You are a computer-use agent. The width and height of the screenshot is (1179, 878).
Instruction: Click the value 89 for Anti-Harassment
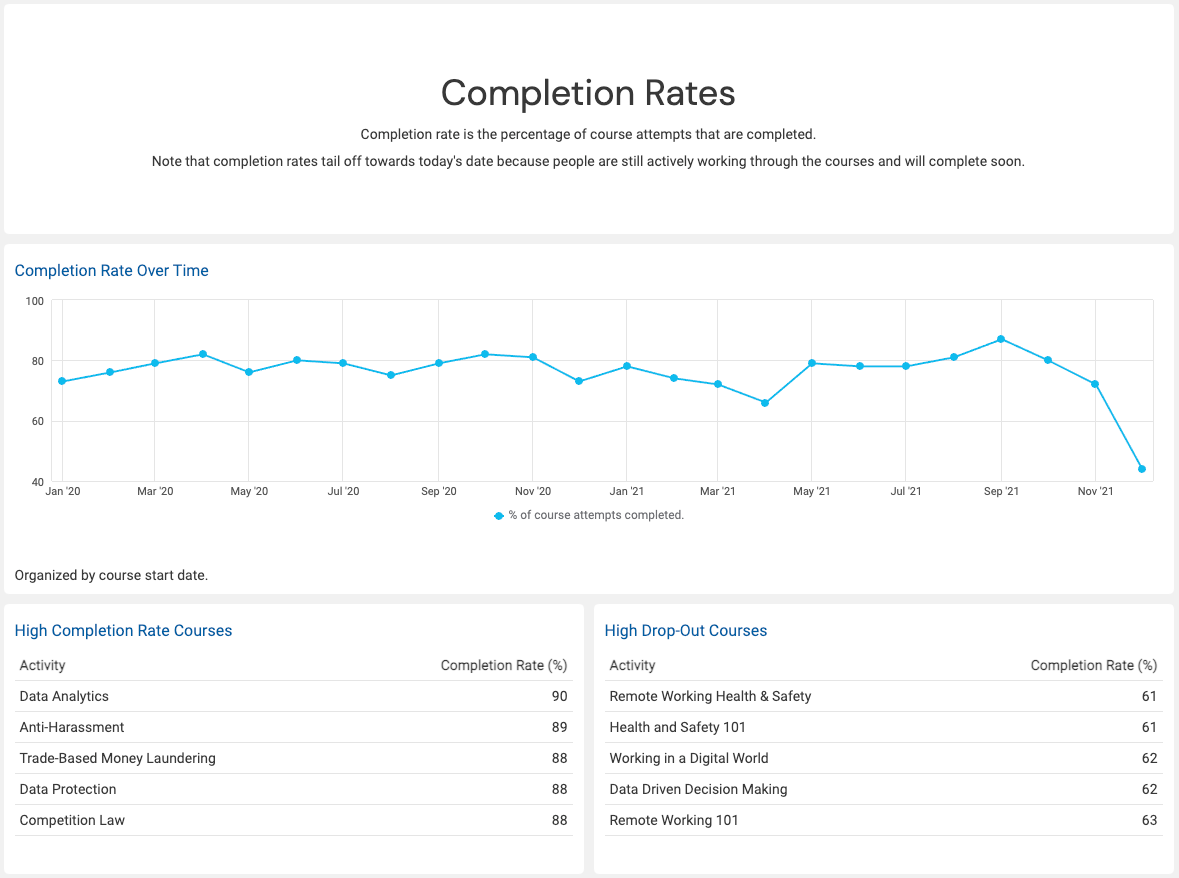click(559, 727)
